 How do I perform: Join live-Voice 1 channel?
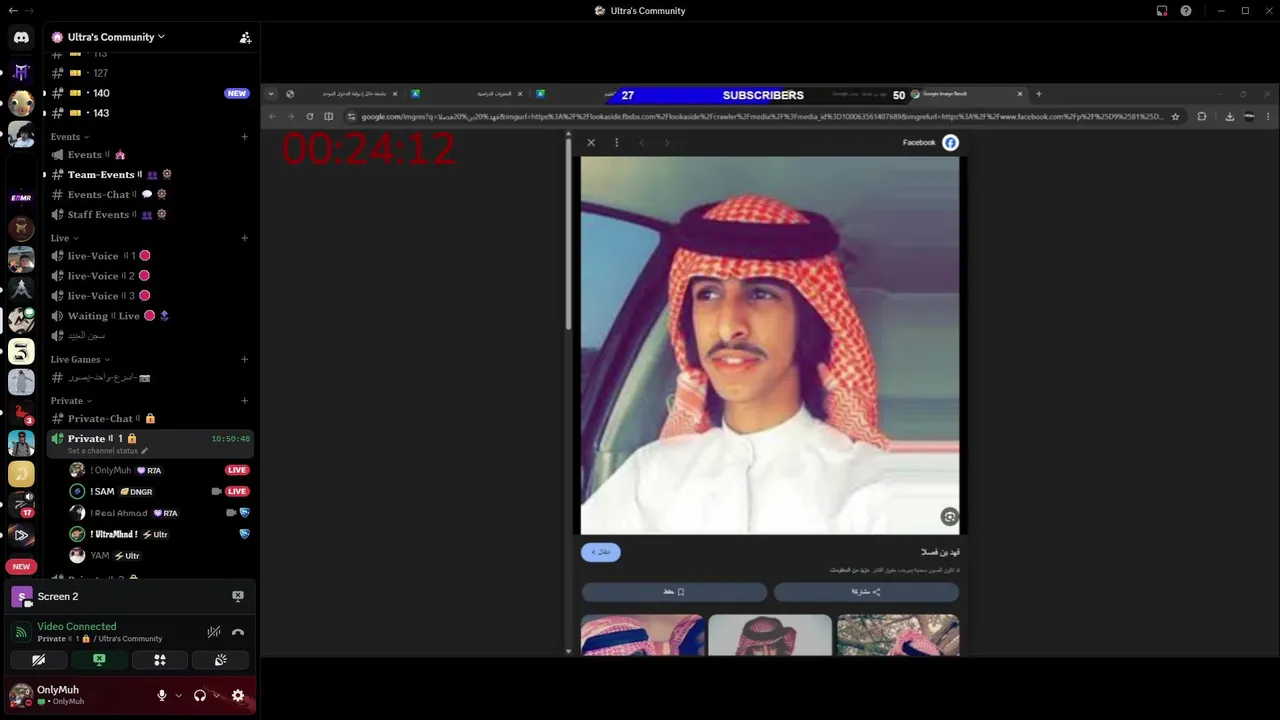149,256
